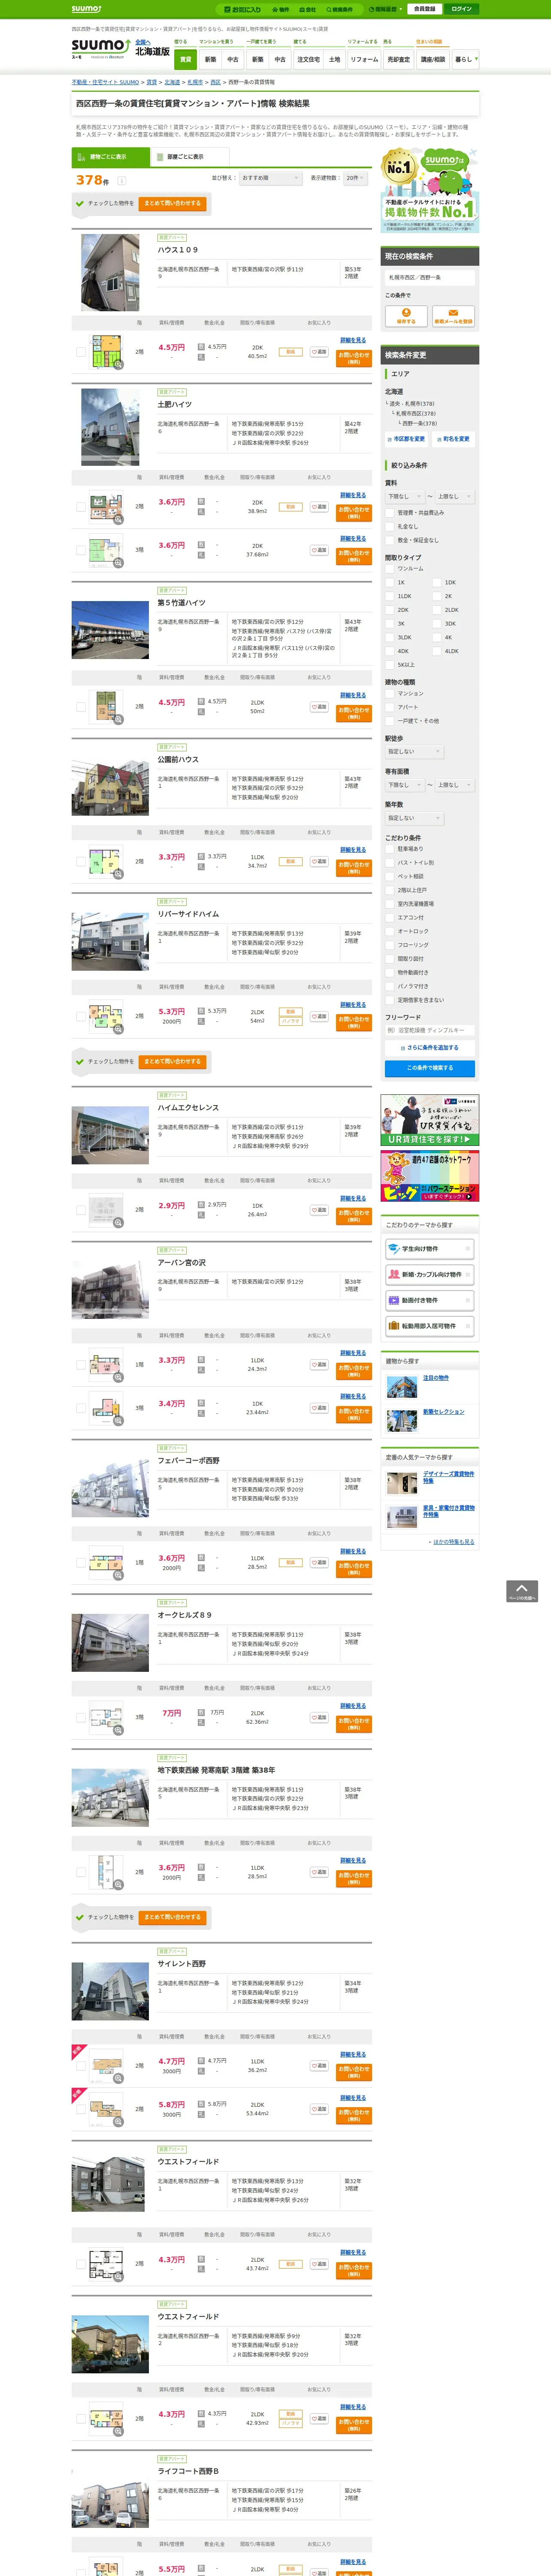Check the 礼金なし option
This screenshot has height=2576, width=551.
(x=390, y=526)
